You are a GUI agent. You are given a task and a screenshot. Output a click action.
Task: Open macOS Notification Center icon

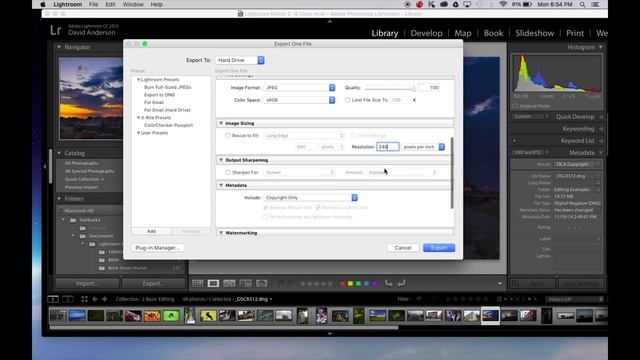click(596, 4)
